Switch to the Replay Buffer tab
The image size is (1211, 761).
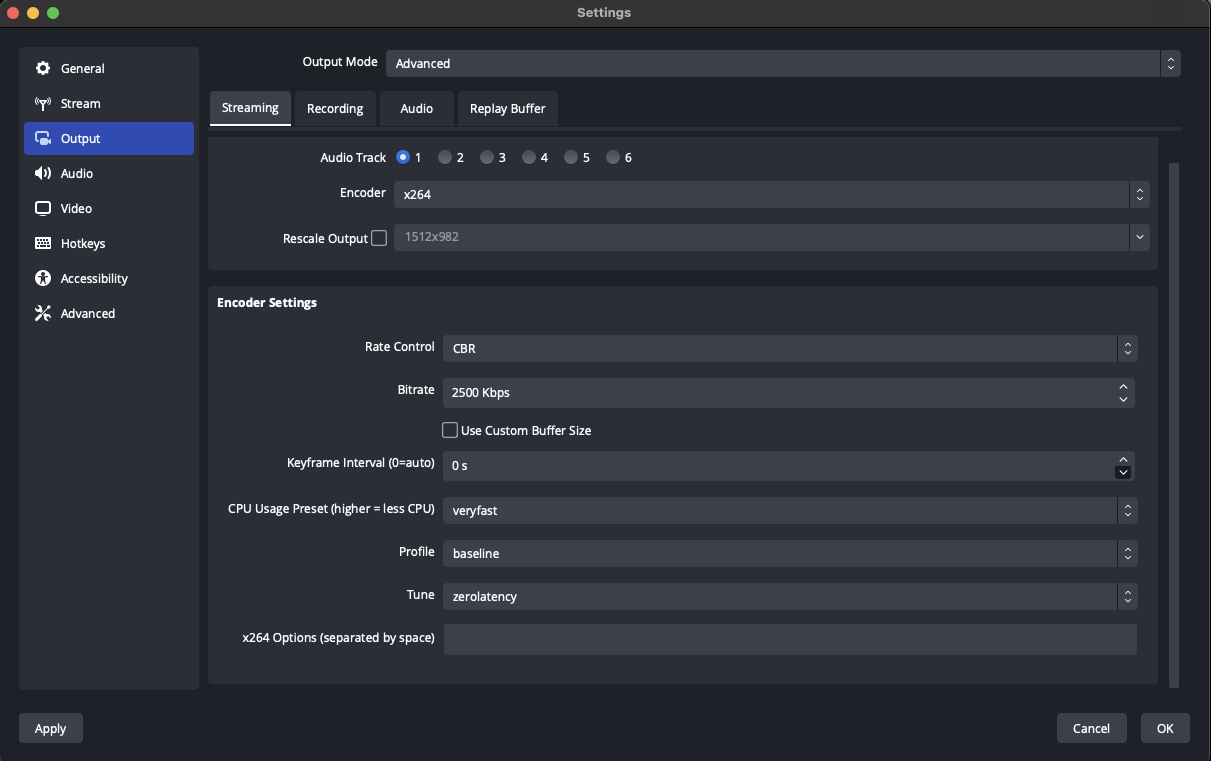coord(507,108)
